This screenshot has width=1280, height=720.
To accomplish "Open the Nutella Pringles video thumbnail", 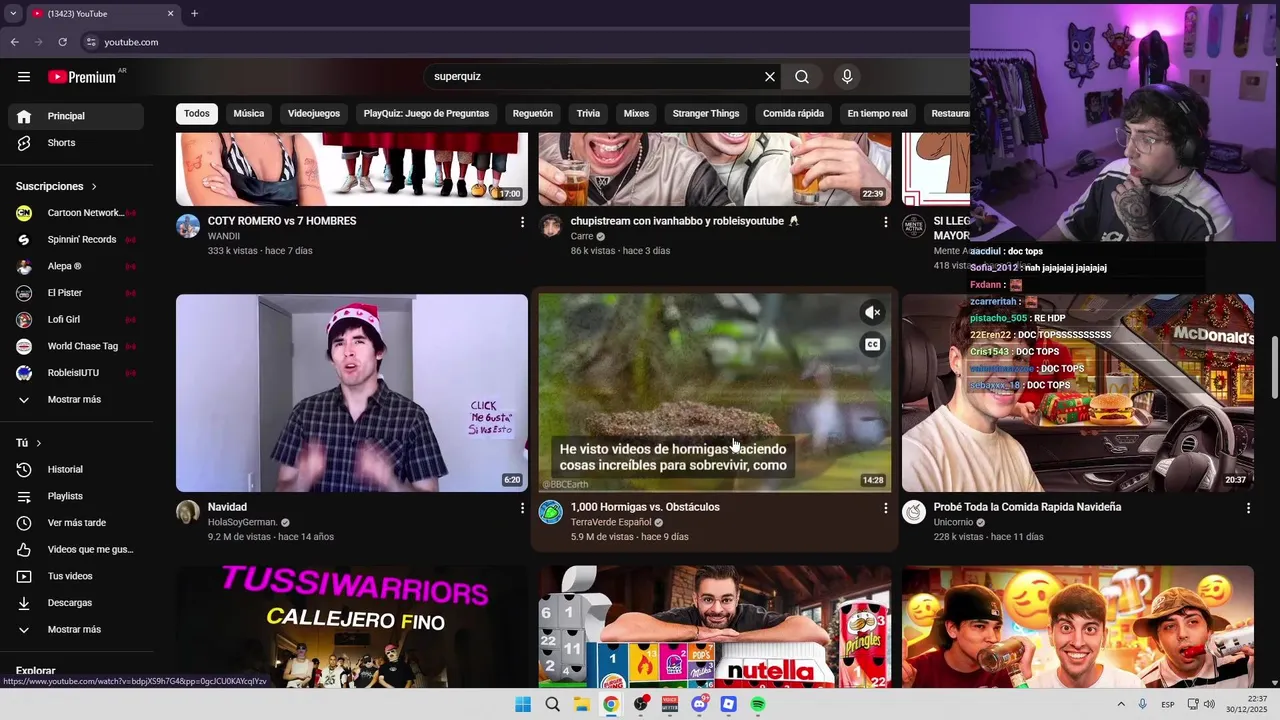I will point(715,627).
